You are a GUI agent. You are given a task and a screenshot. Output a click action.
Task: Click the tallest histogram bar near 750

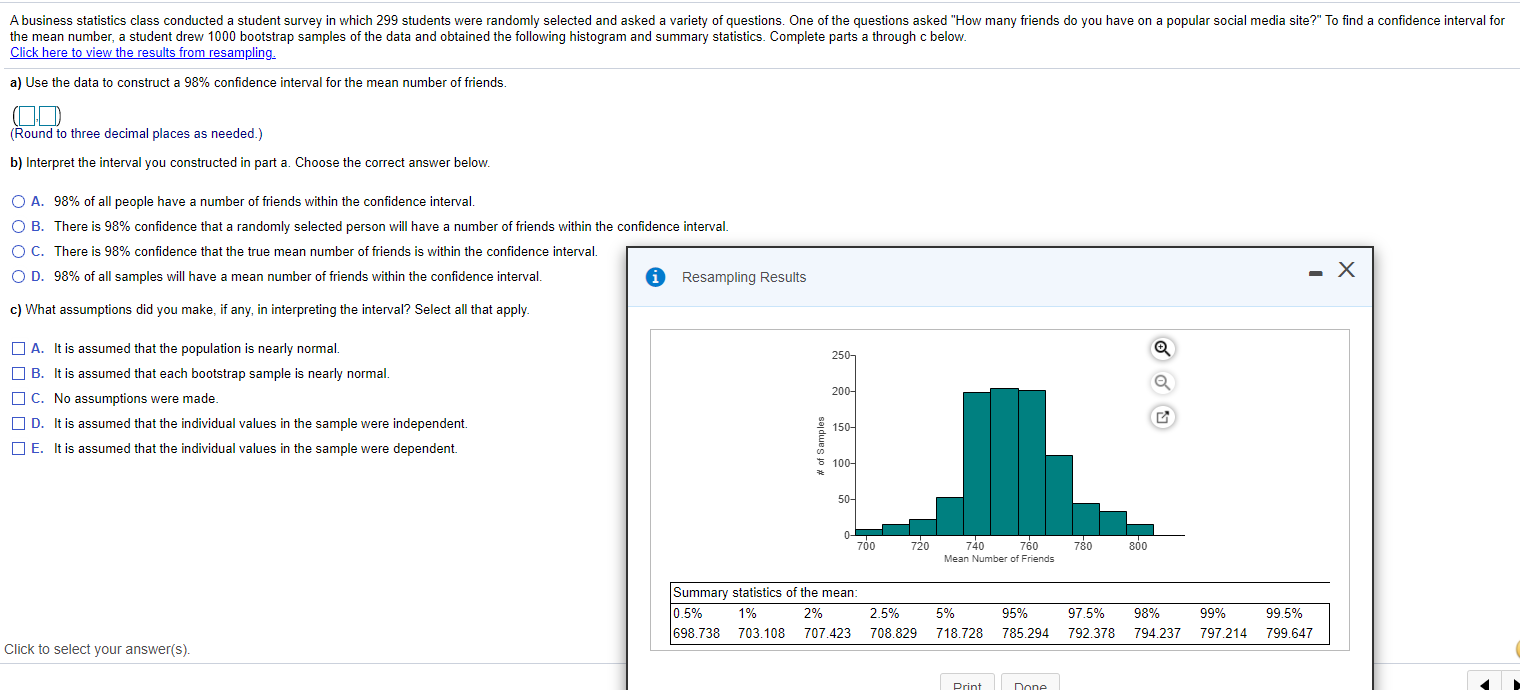tap(1004, 461)
